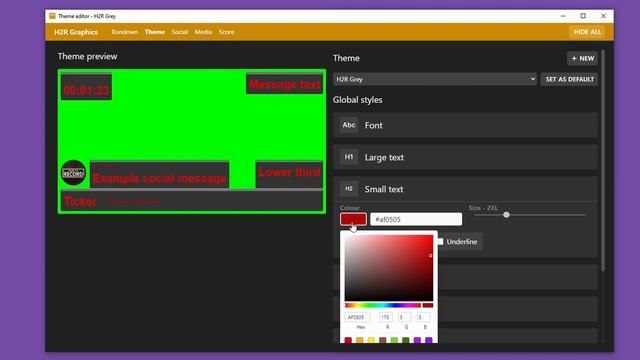The image size is (640, 360).
Task: Click the Theme editor app icon in title bar
Action: [x=52, y=16]
